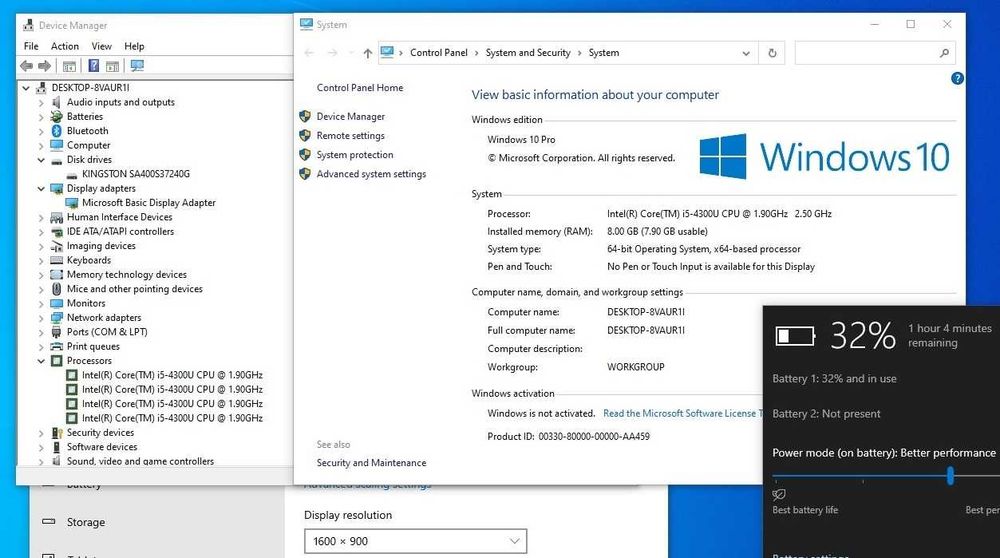
Task: Click Show/Hide Console Tree toolbar icon
Action: [x=70, y=66]
